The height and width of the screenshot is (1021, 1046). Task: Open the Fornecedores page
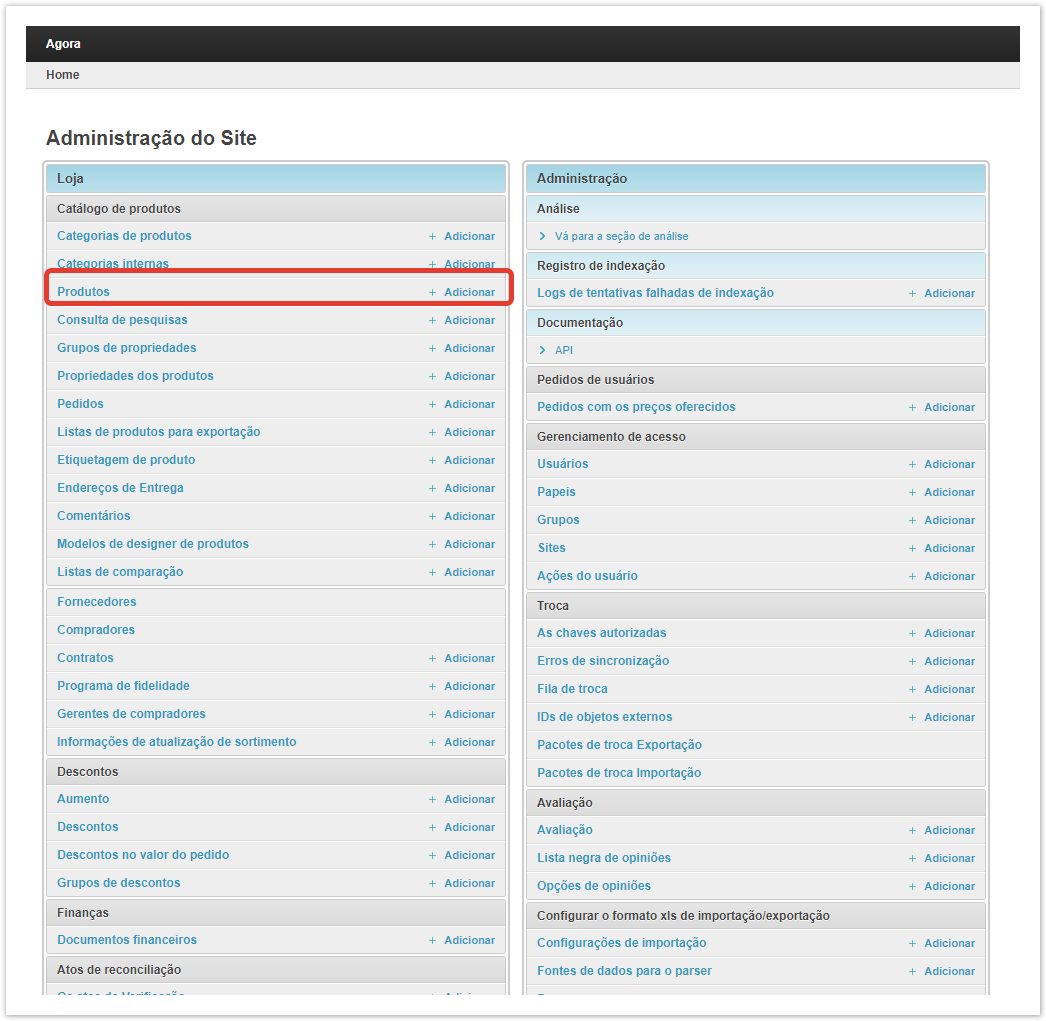point(96,602)
